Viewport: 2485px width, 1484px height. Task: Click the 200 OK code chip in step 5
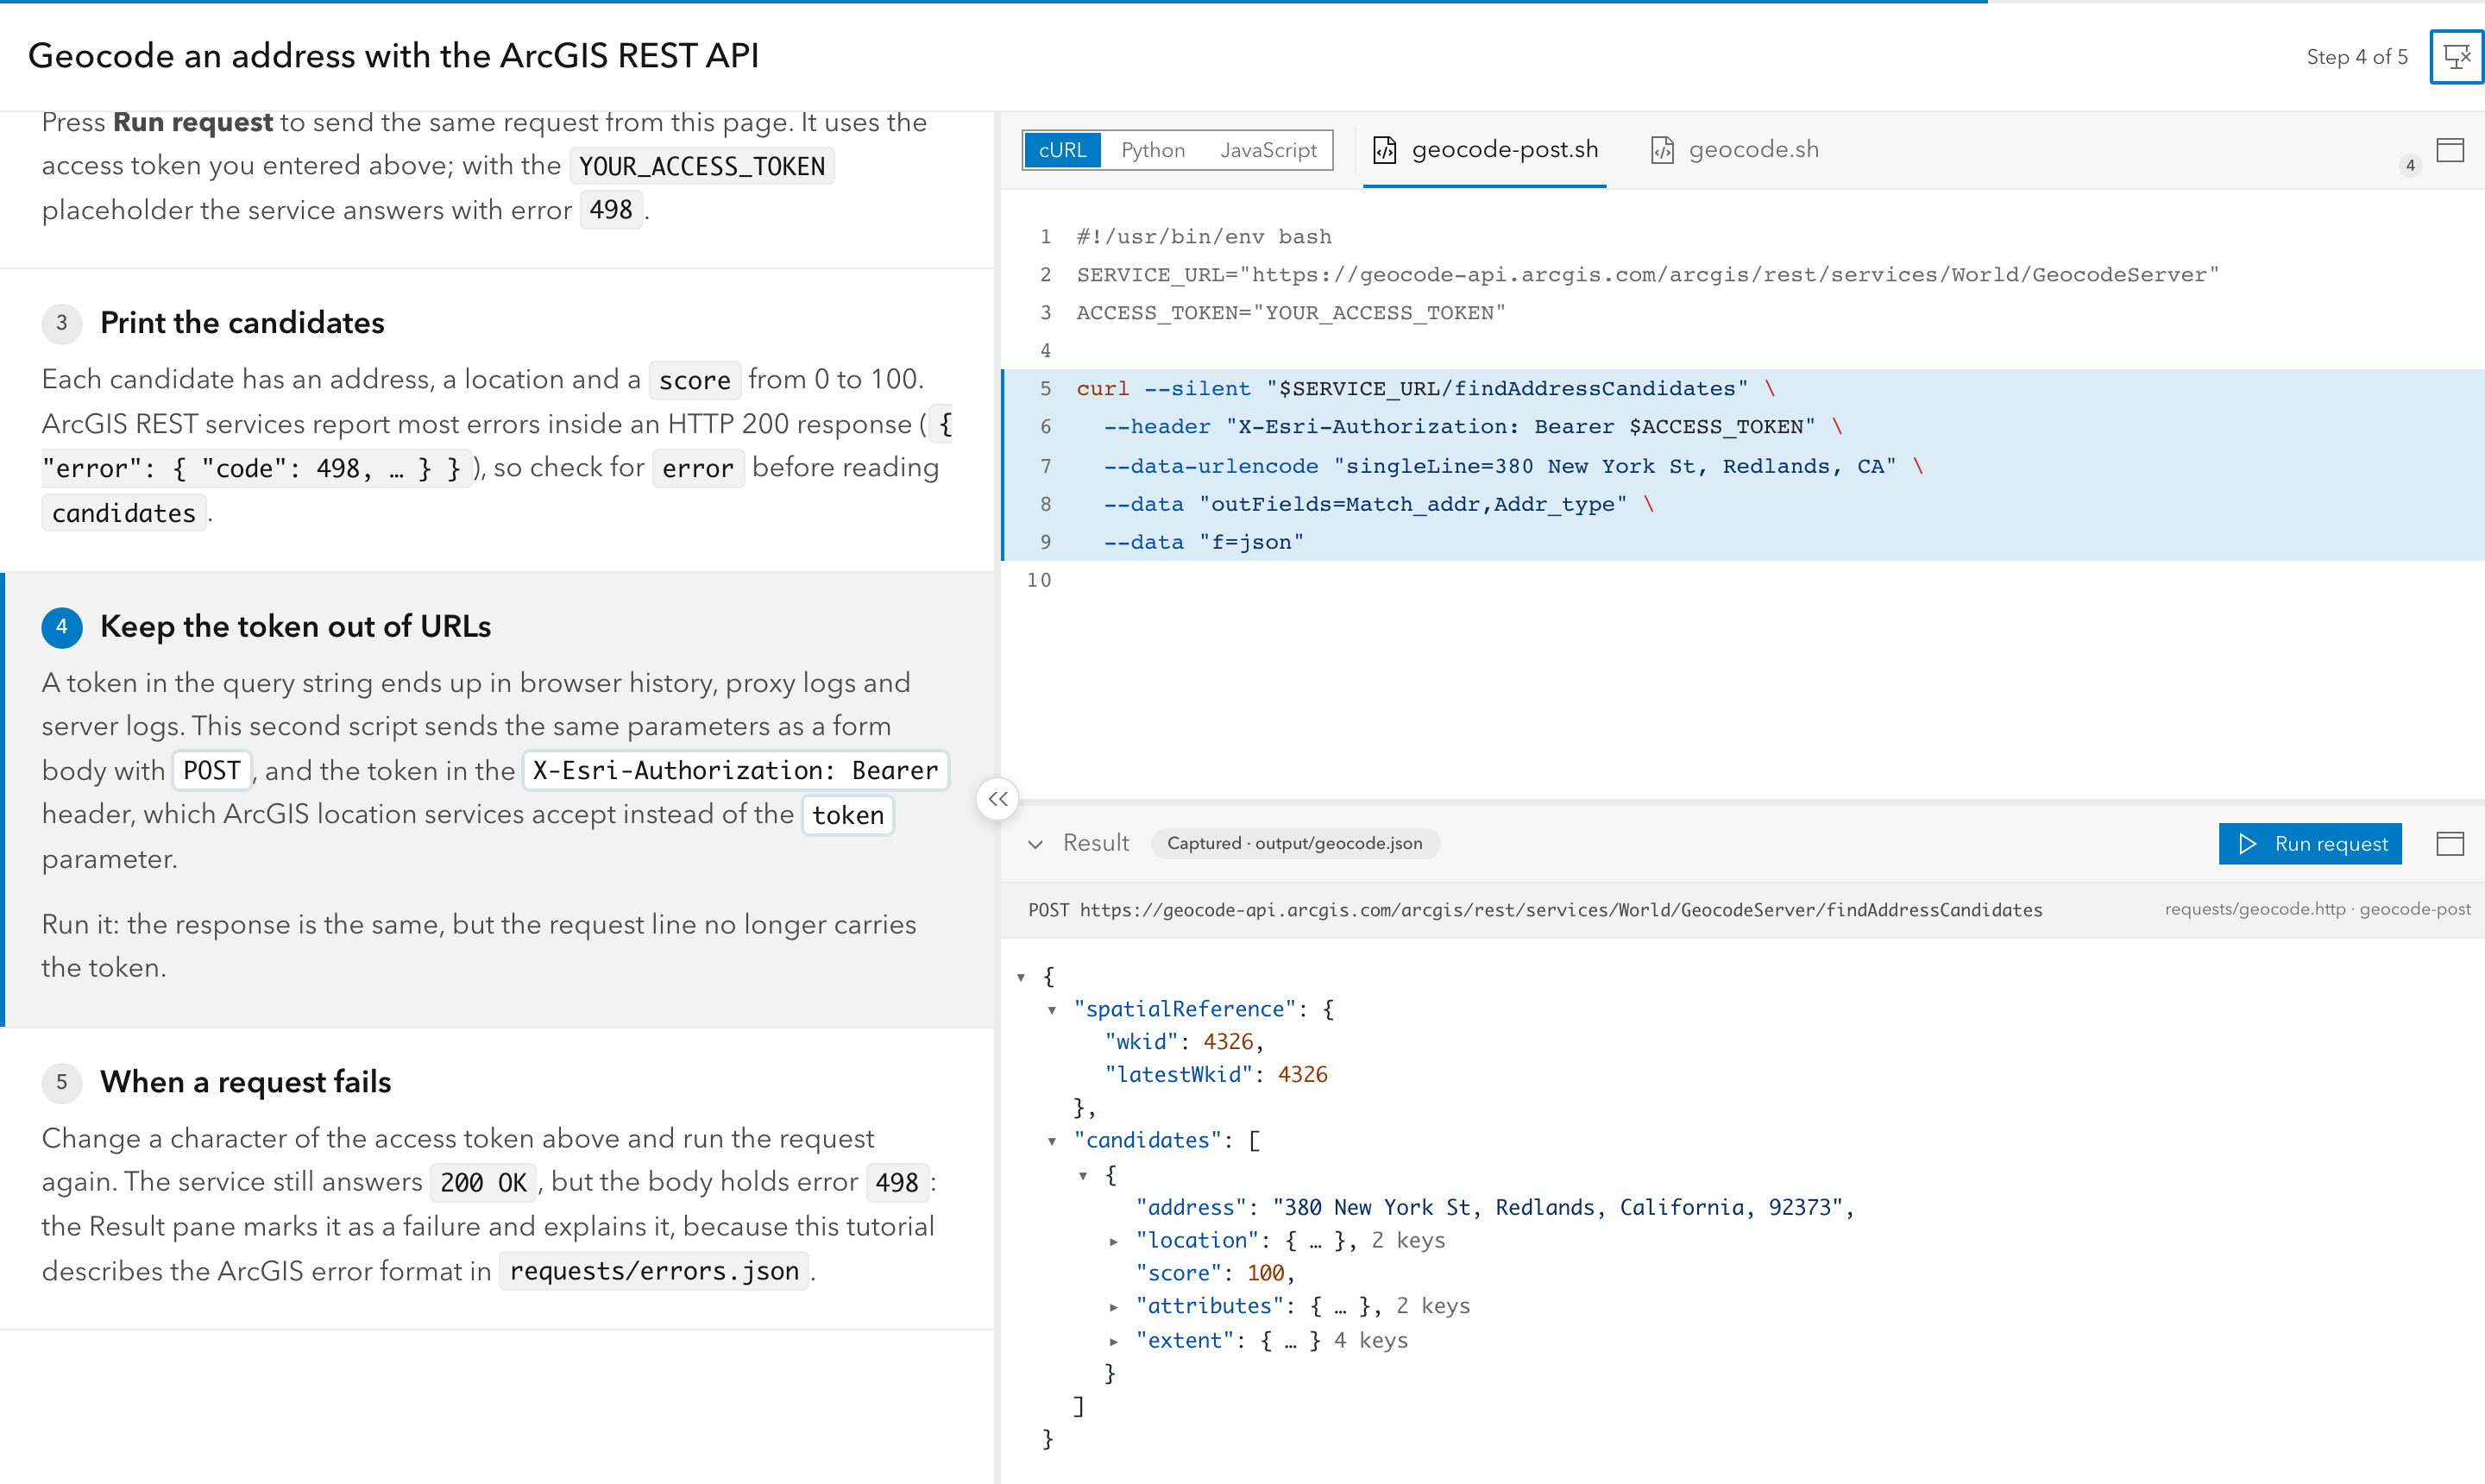tap(483, 1183)
